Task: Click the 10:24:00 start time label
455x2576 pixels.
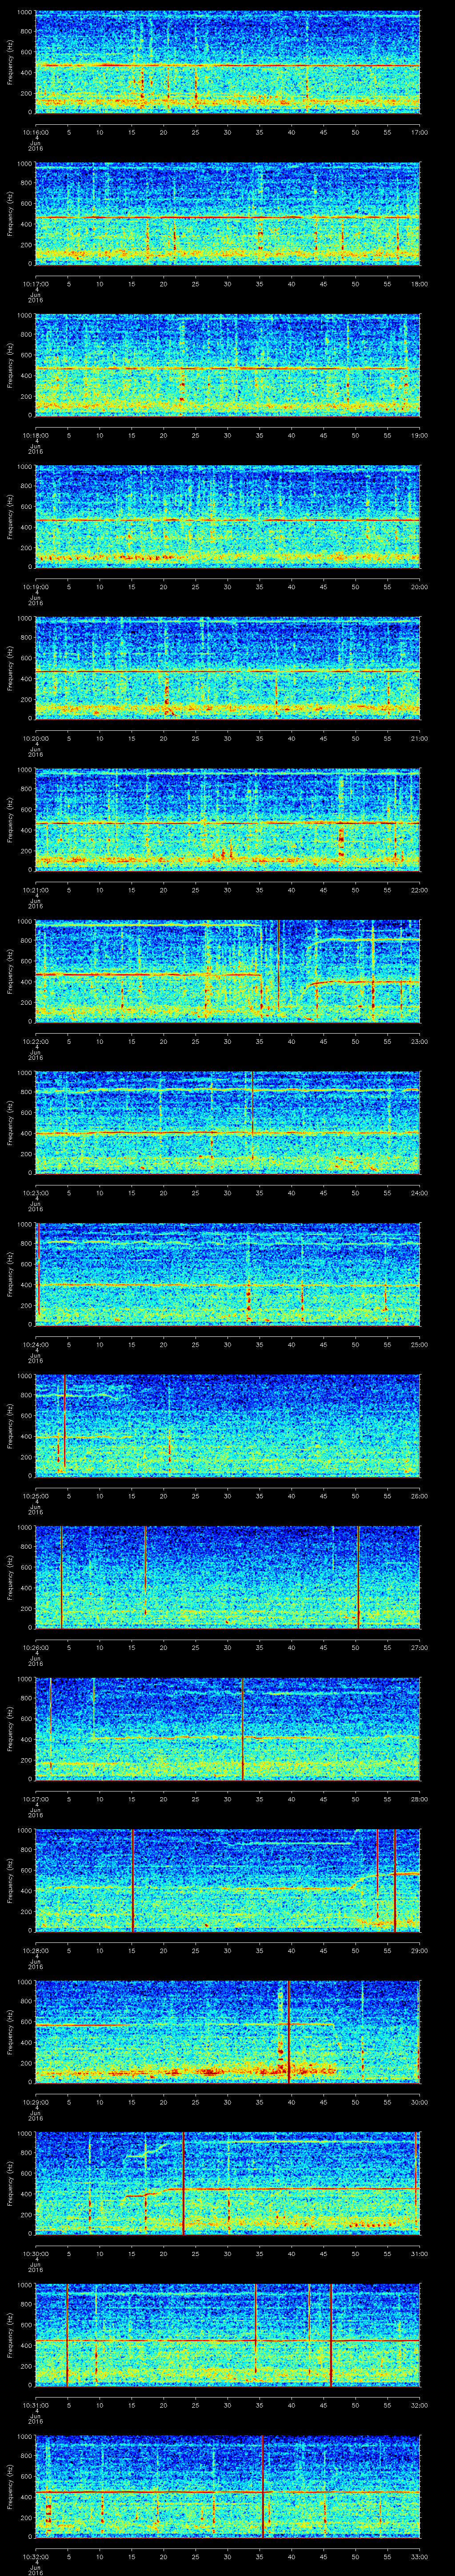Action: click(x=35, y=1344)
